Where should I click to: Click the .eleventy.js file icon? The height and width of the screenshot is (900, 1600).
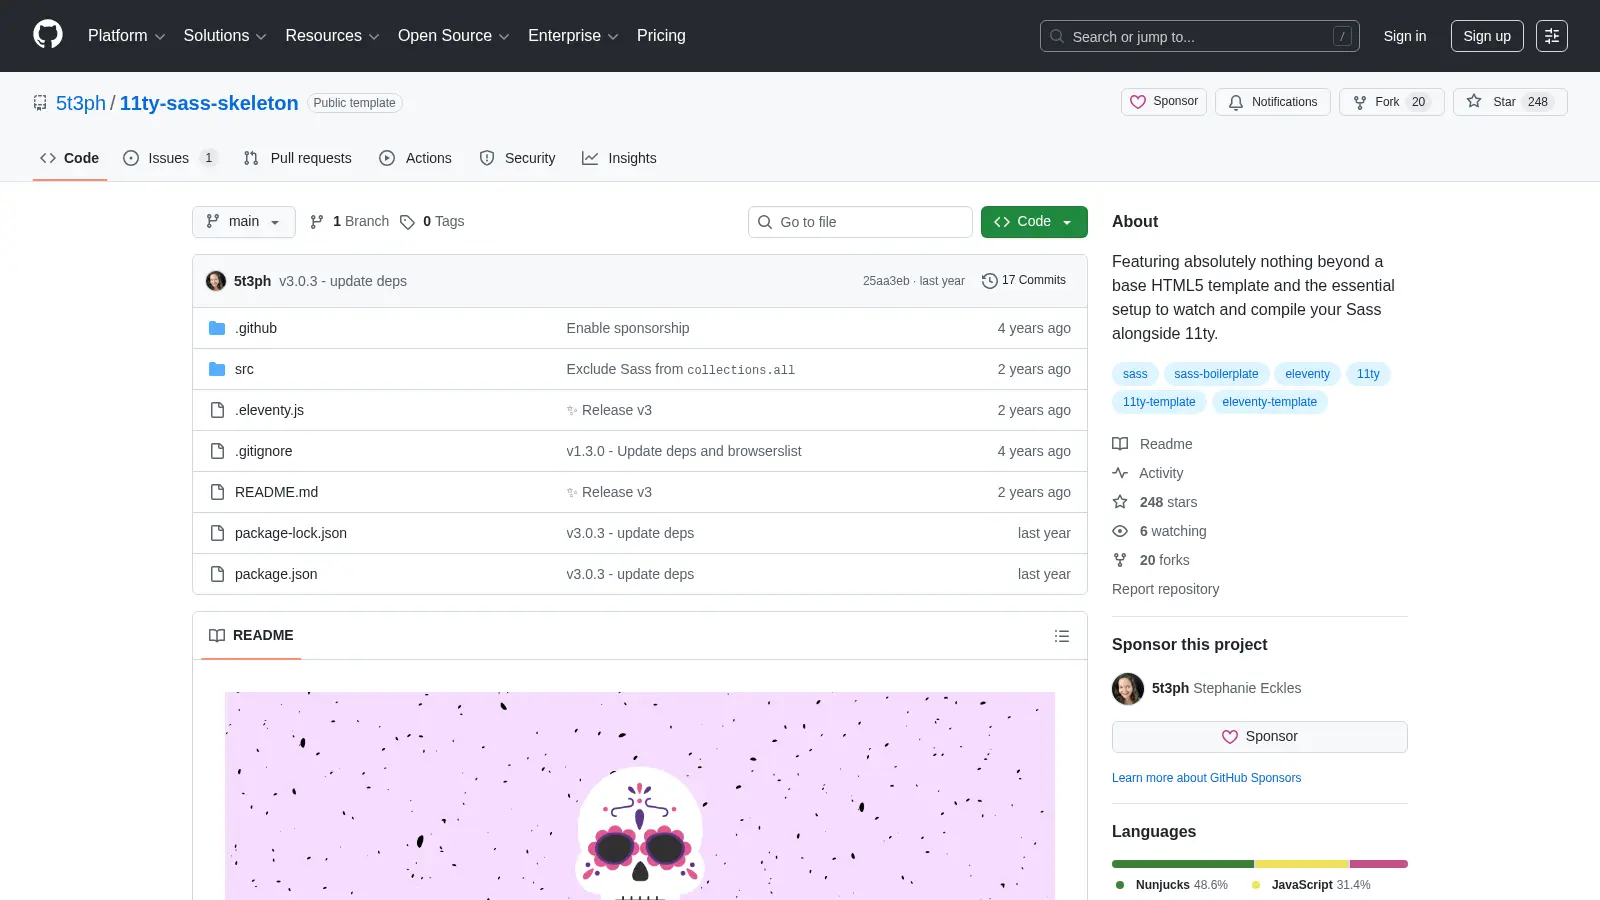(217, 410)
